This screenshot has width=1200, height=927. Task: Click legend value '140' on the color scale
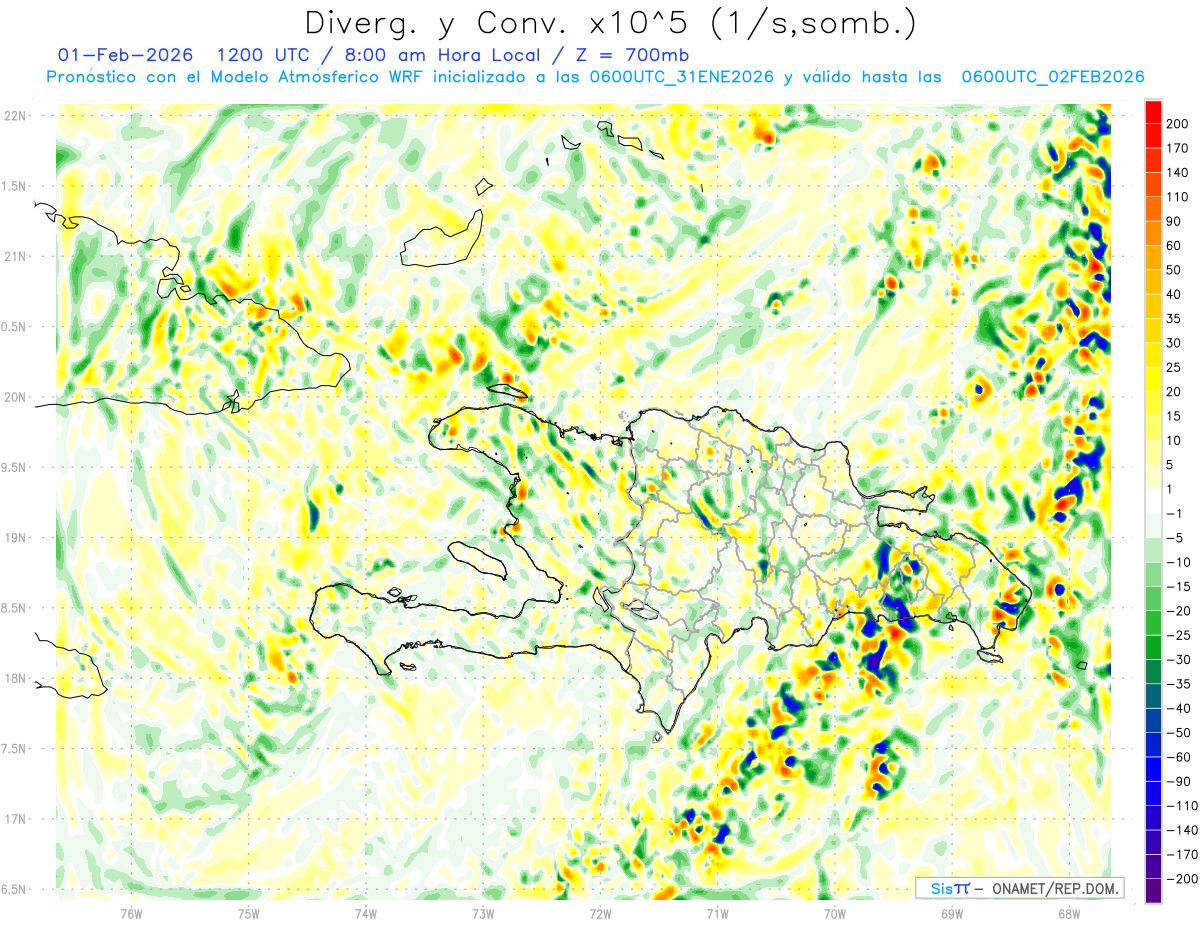(x=1178, y=172)
